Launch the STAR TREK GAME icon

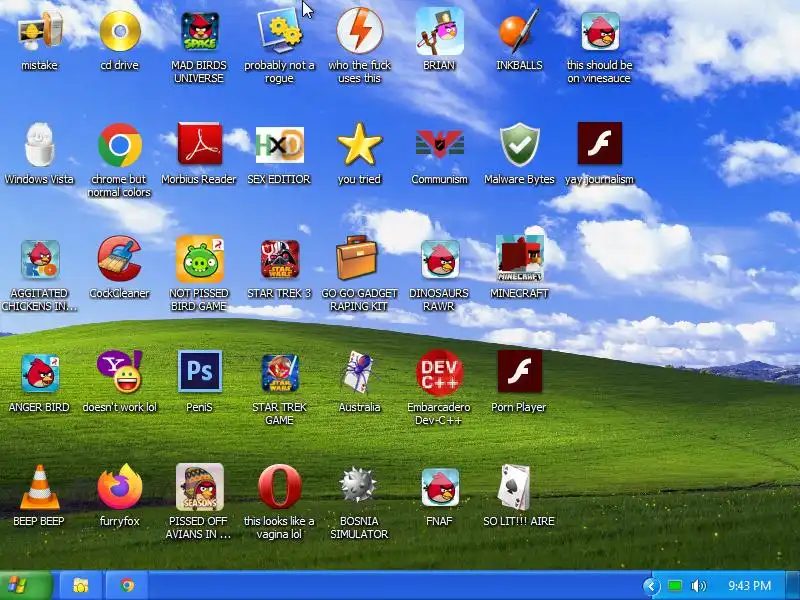279,373
